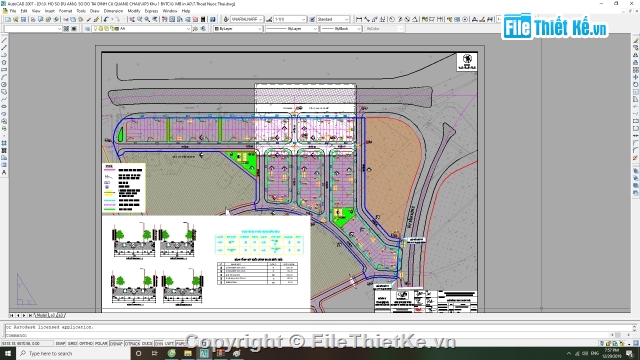Select the Trim modify tool
The image size is (640, 360).
click(x=636, y=107)
